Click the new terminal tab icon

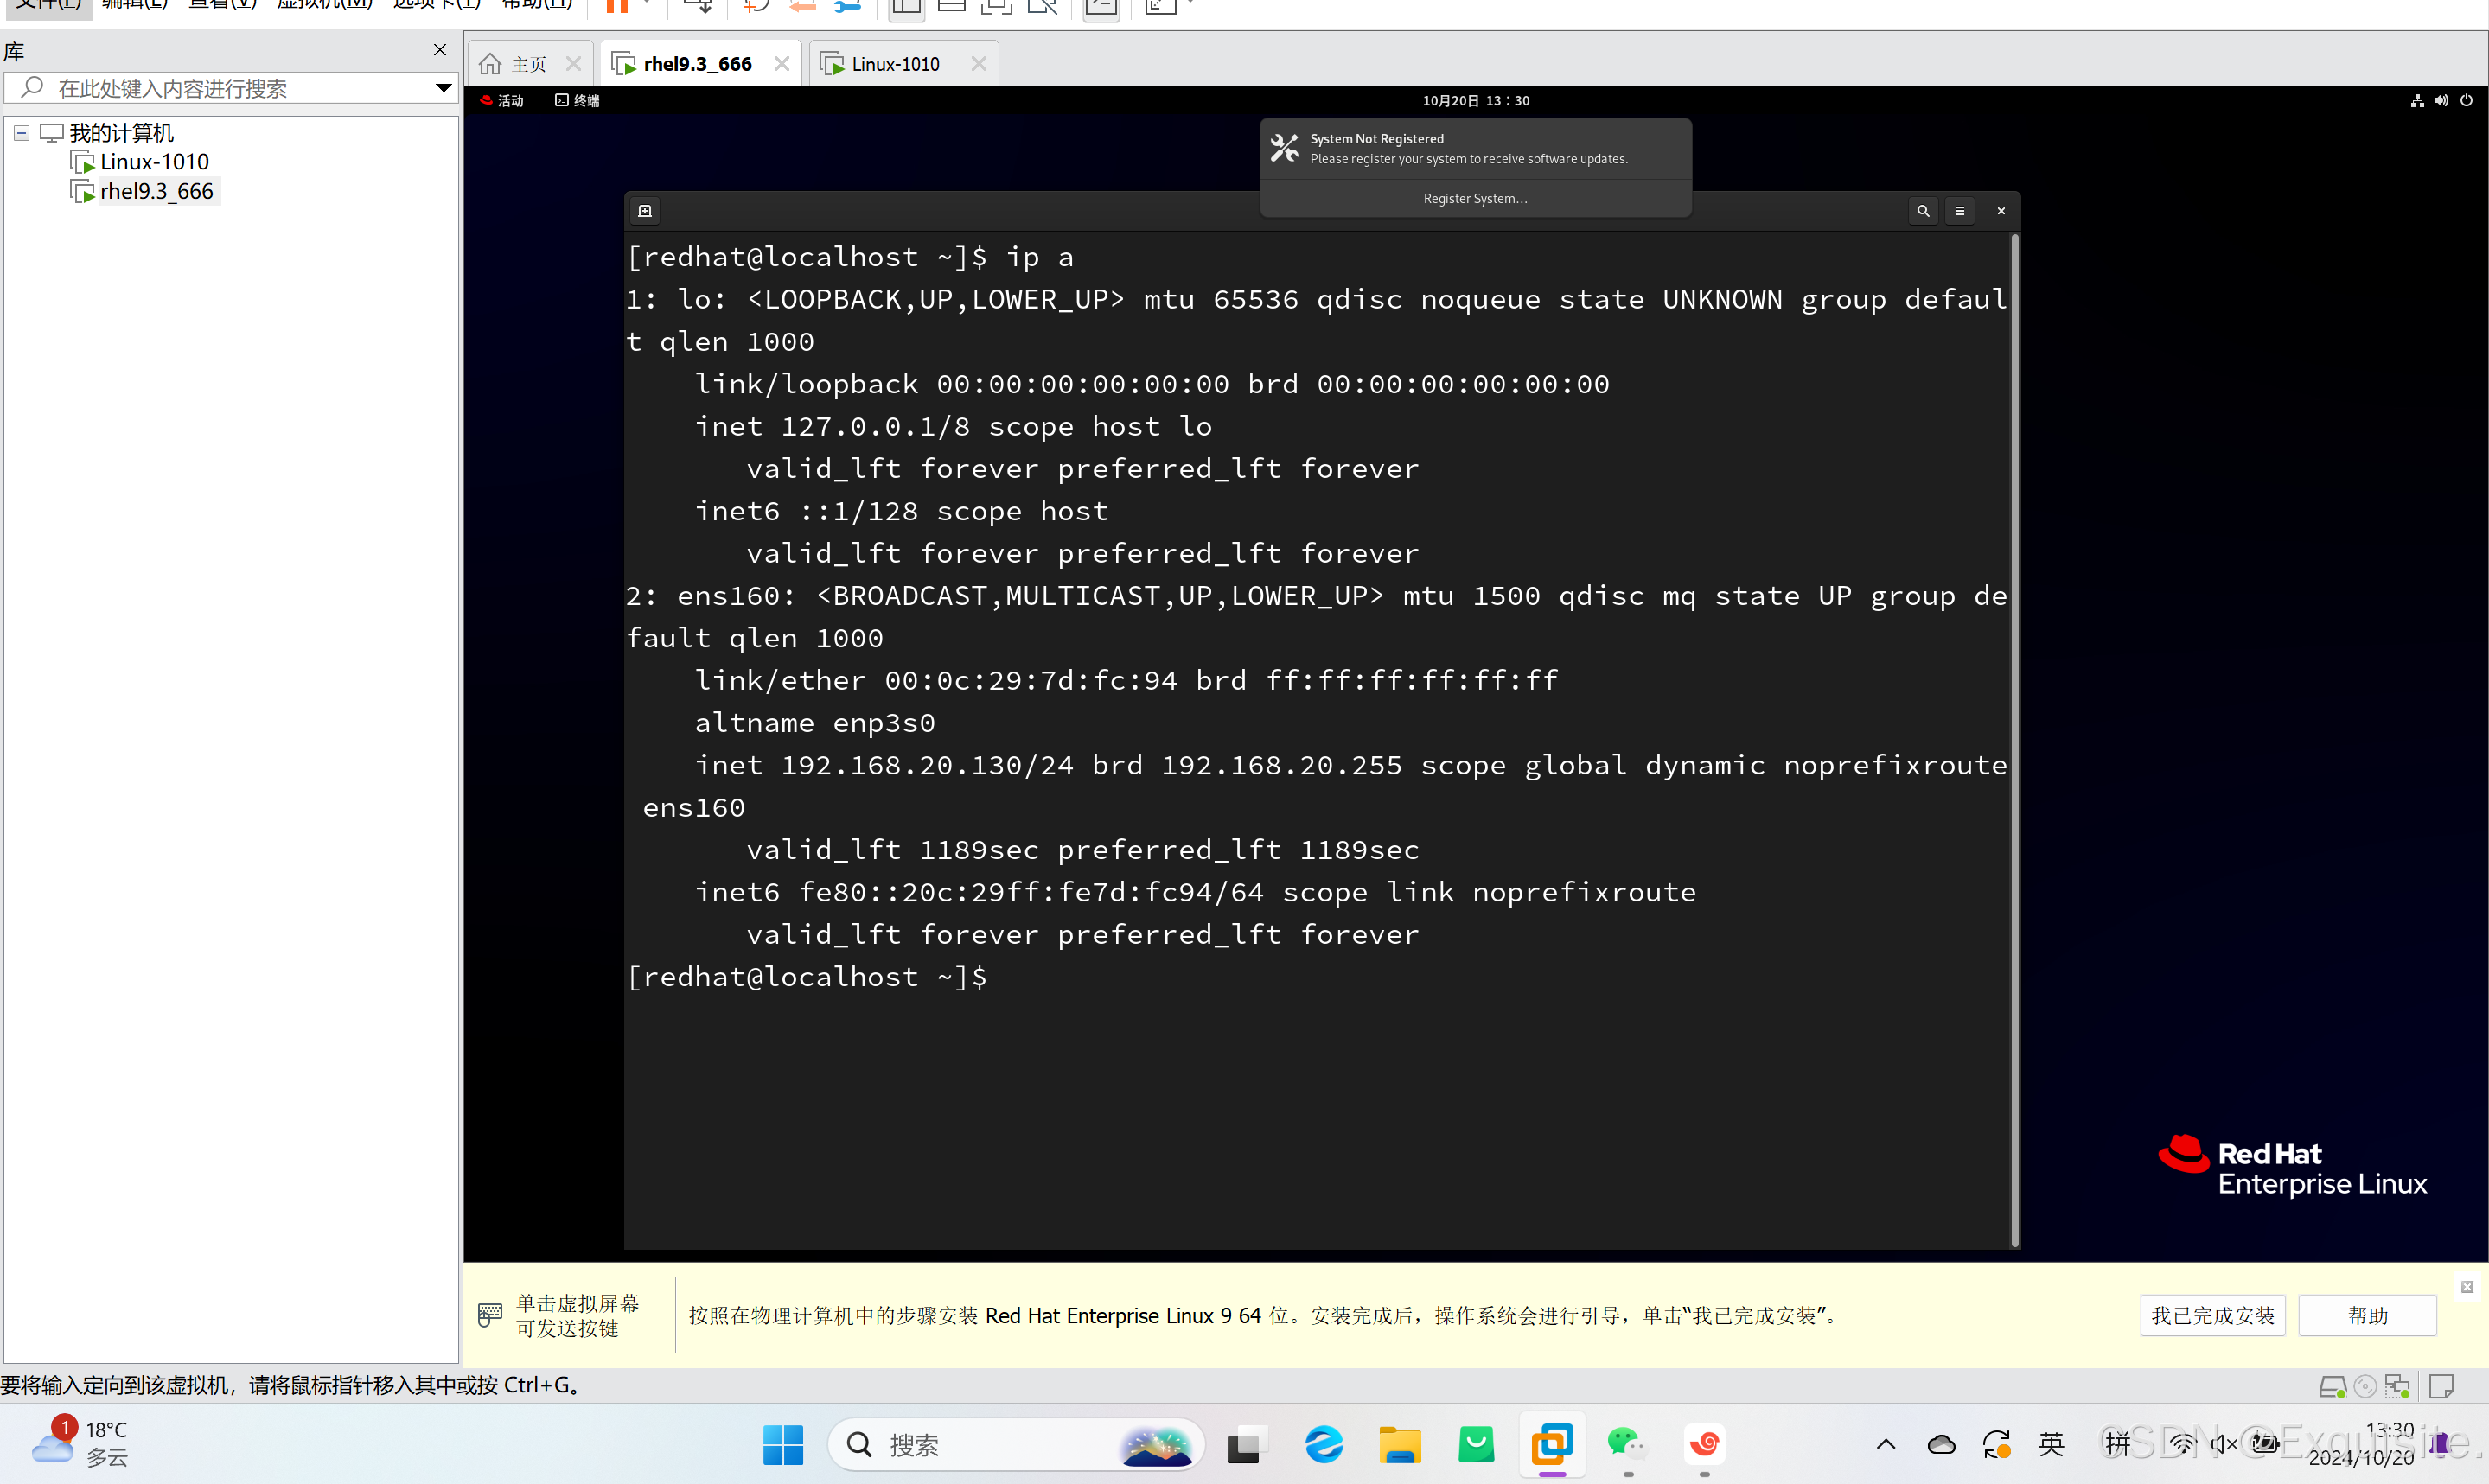tap(645, 211)
